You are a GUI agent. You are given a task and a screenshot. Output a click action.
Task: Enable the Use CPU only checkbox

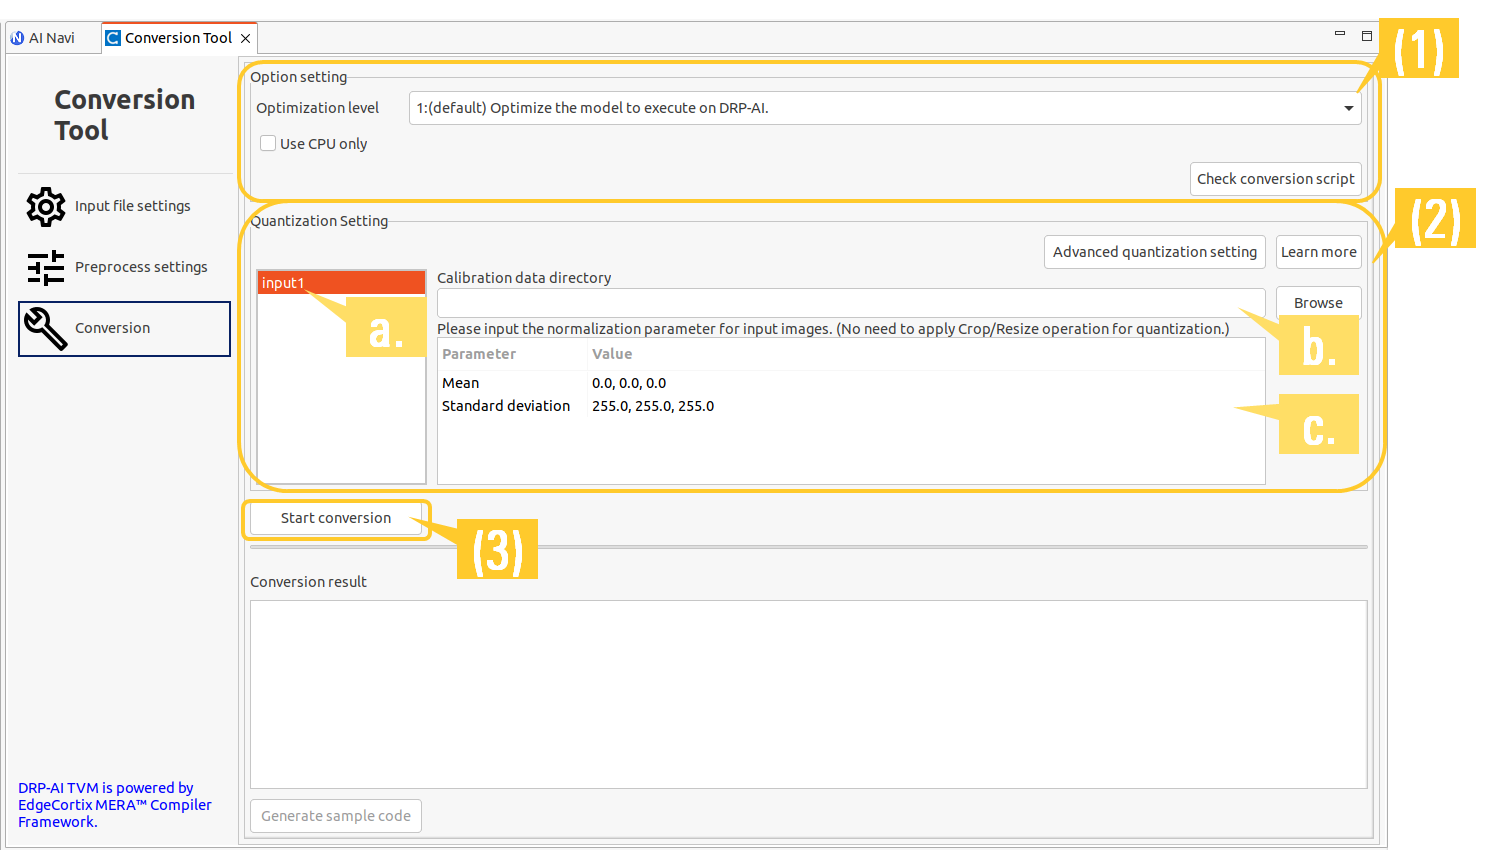coord(268,144)
